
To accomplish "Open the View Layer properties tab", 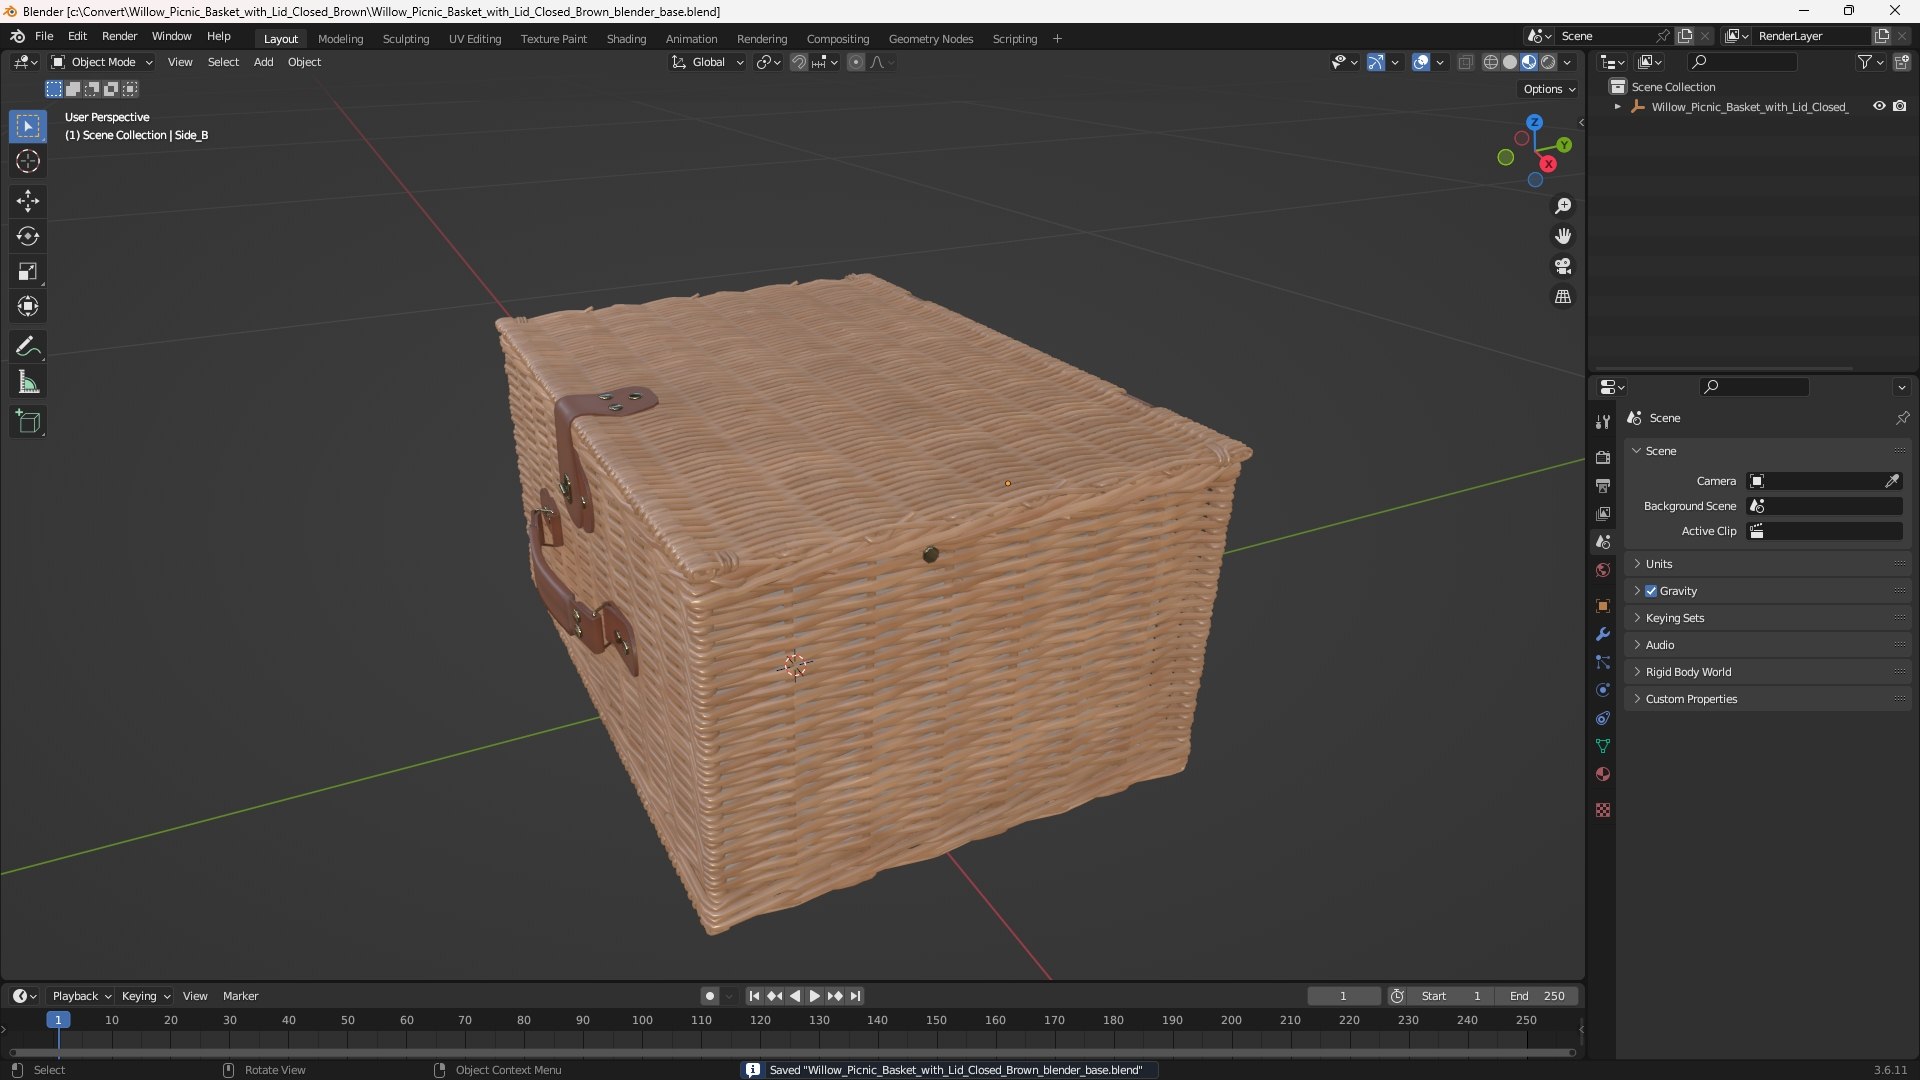I will pyautogui.click(x=1603, y=513).
